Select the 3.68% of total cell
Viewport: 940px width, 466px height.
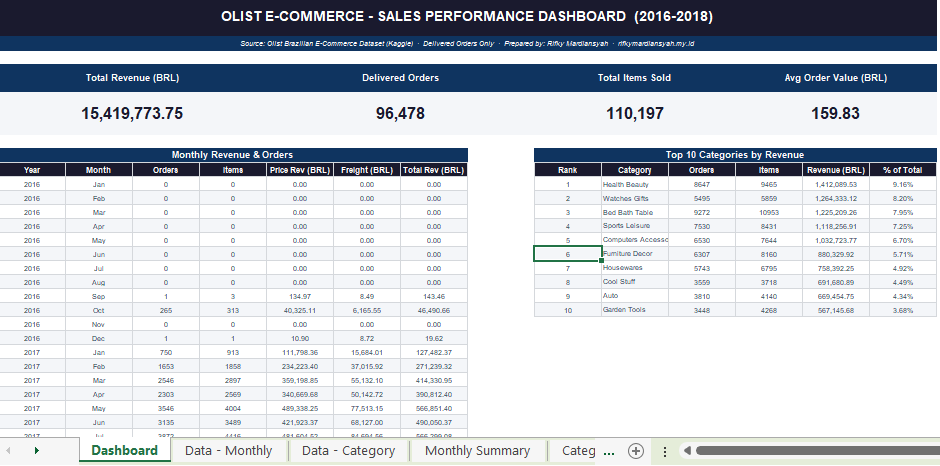click(902, 310)
